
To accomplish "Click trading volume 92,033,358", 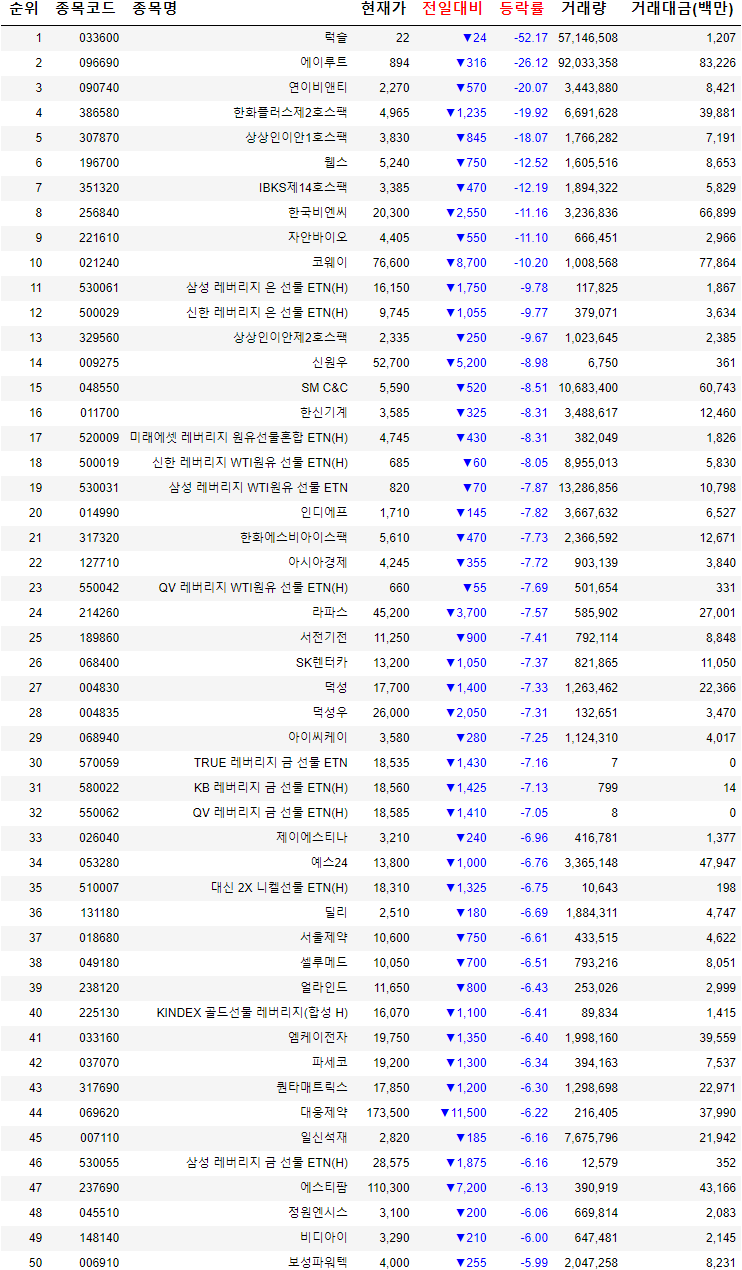I will [588, 63].
